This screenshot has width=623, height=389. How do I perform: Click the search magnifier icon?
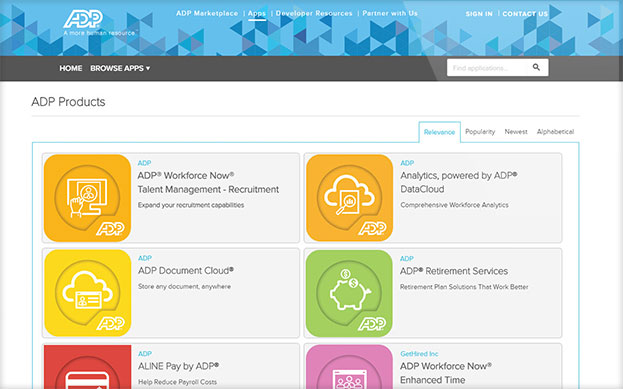[536, 67]
